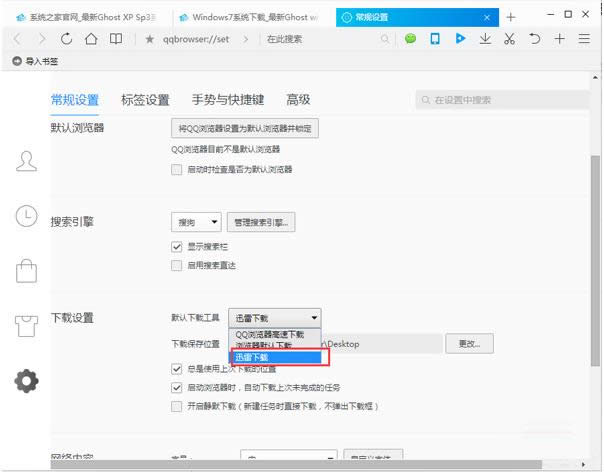Open the hamburger main menu
This screenshot has width=604, height=474.
tap(584, 39)
